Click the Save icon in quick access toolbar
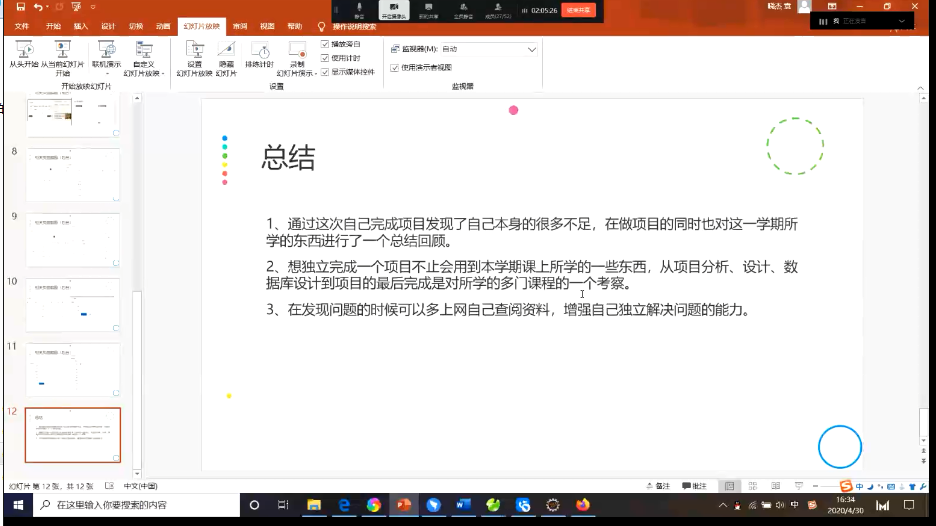Viewport: 936px width, 526px height. [x=21, y=7]
